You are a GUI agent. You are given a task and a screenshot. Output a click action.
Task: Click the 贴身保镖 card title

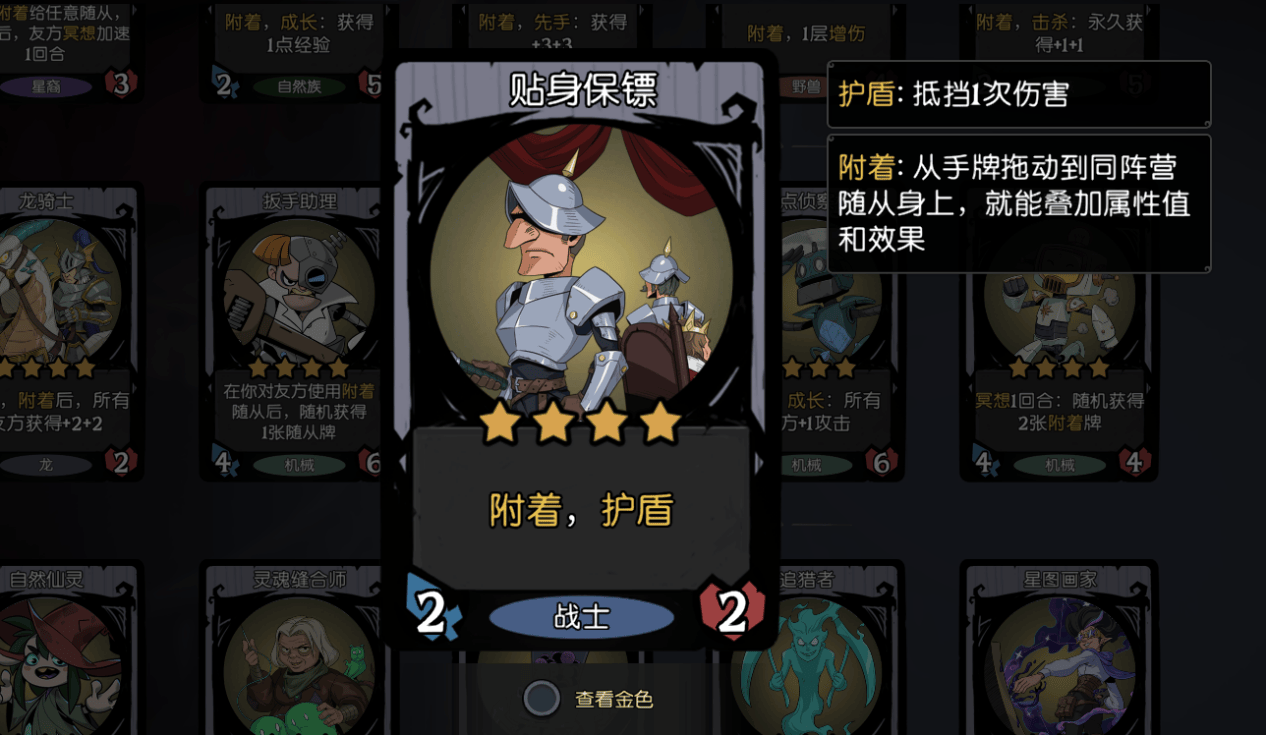[x=583, y=89]
